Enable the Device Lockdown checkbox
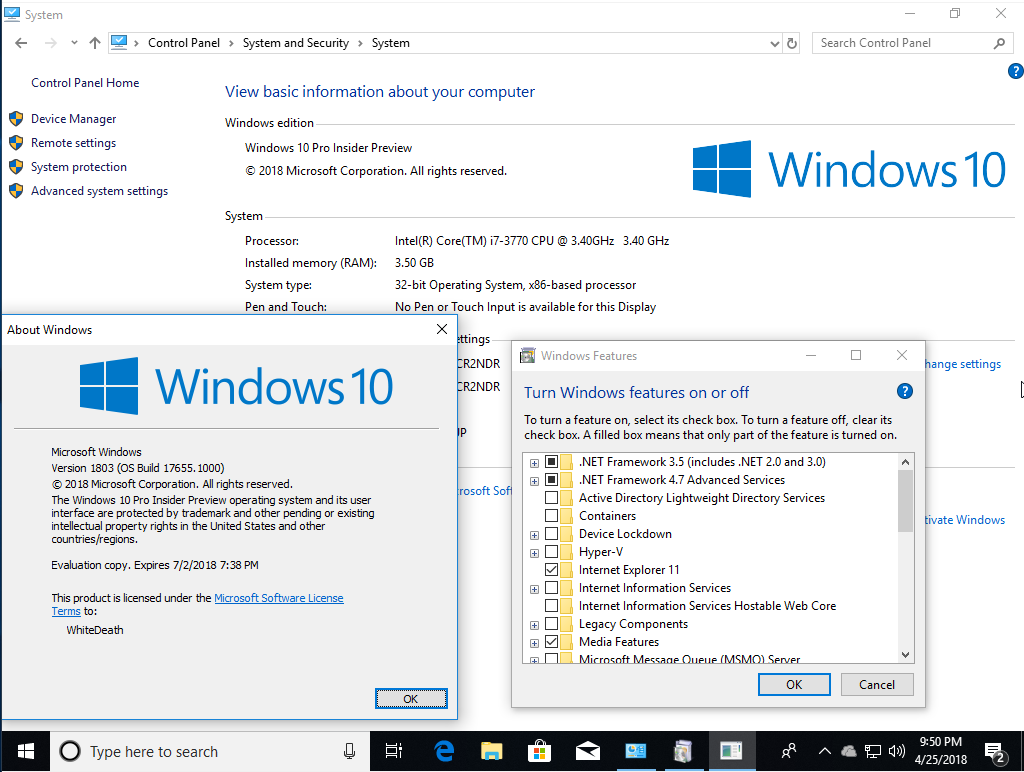Screen dimensions: 1024x772 click(551, 534)
